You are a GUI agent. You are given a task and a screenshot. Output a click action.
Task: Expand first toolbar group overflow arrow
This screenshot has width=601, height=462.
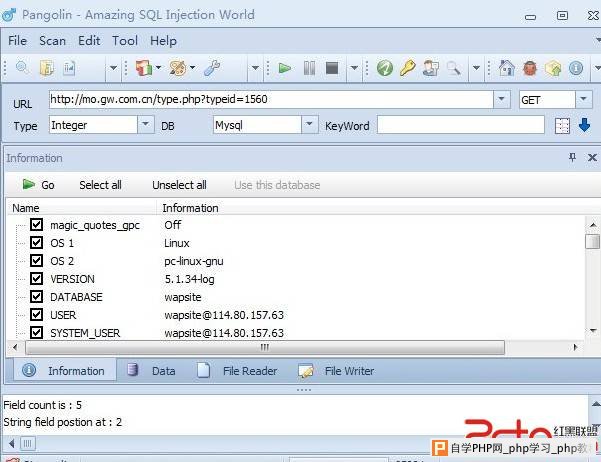[x=113, y=68]
